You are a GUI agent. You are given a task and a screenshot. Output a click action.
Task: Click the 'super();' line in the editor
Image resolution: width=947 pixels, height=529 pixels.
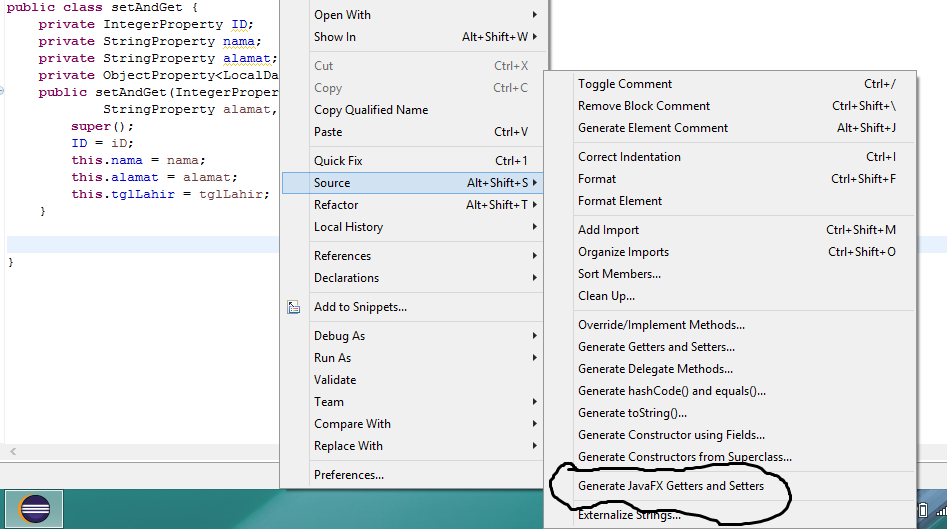point(102,126)
